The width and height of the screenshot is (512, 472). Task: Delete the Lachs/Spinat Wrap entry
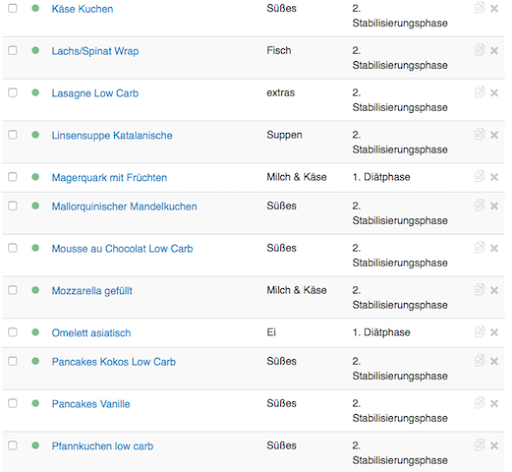click(494, 50)
